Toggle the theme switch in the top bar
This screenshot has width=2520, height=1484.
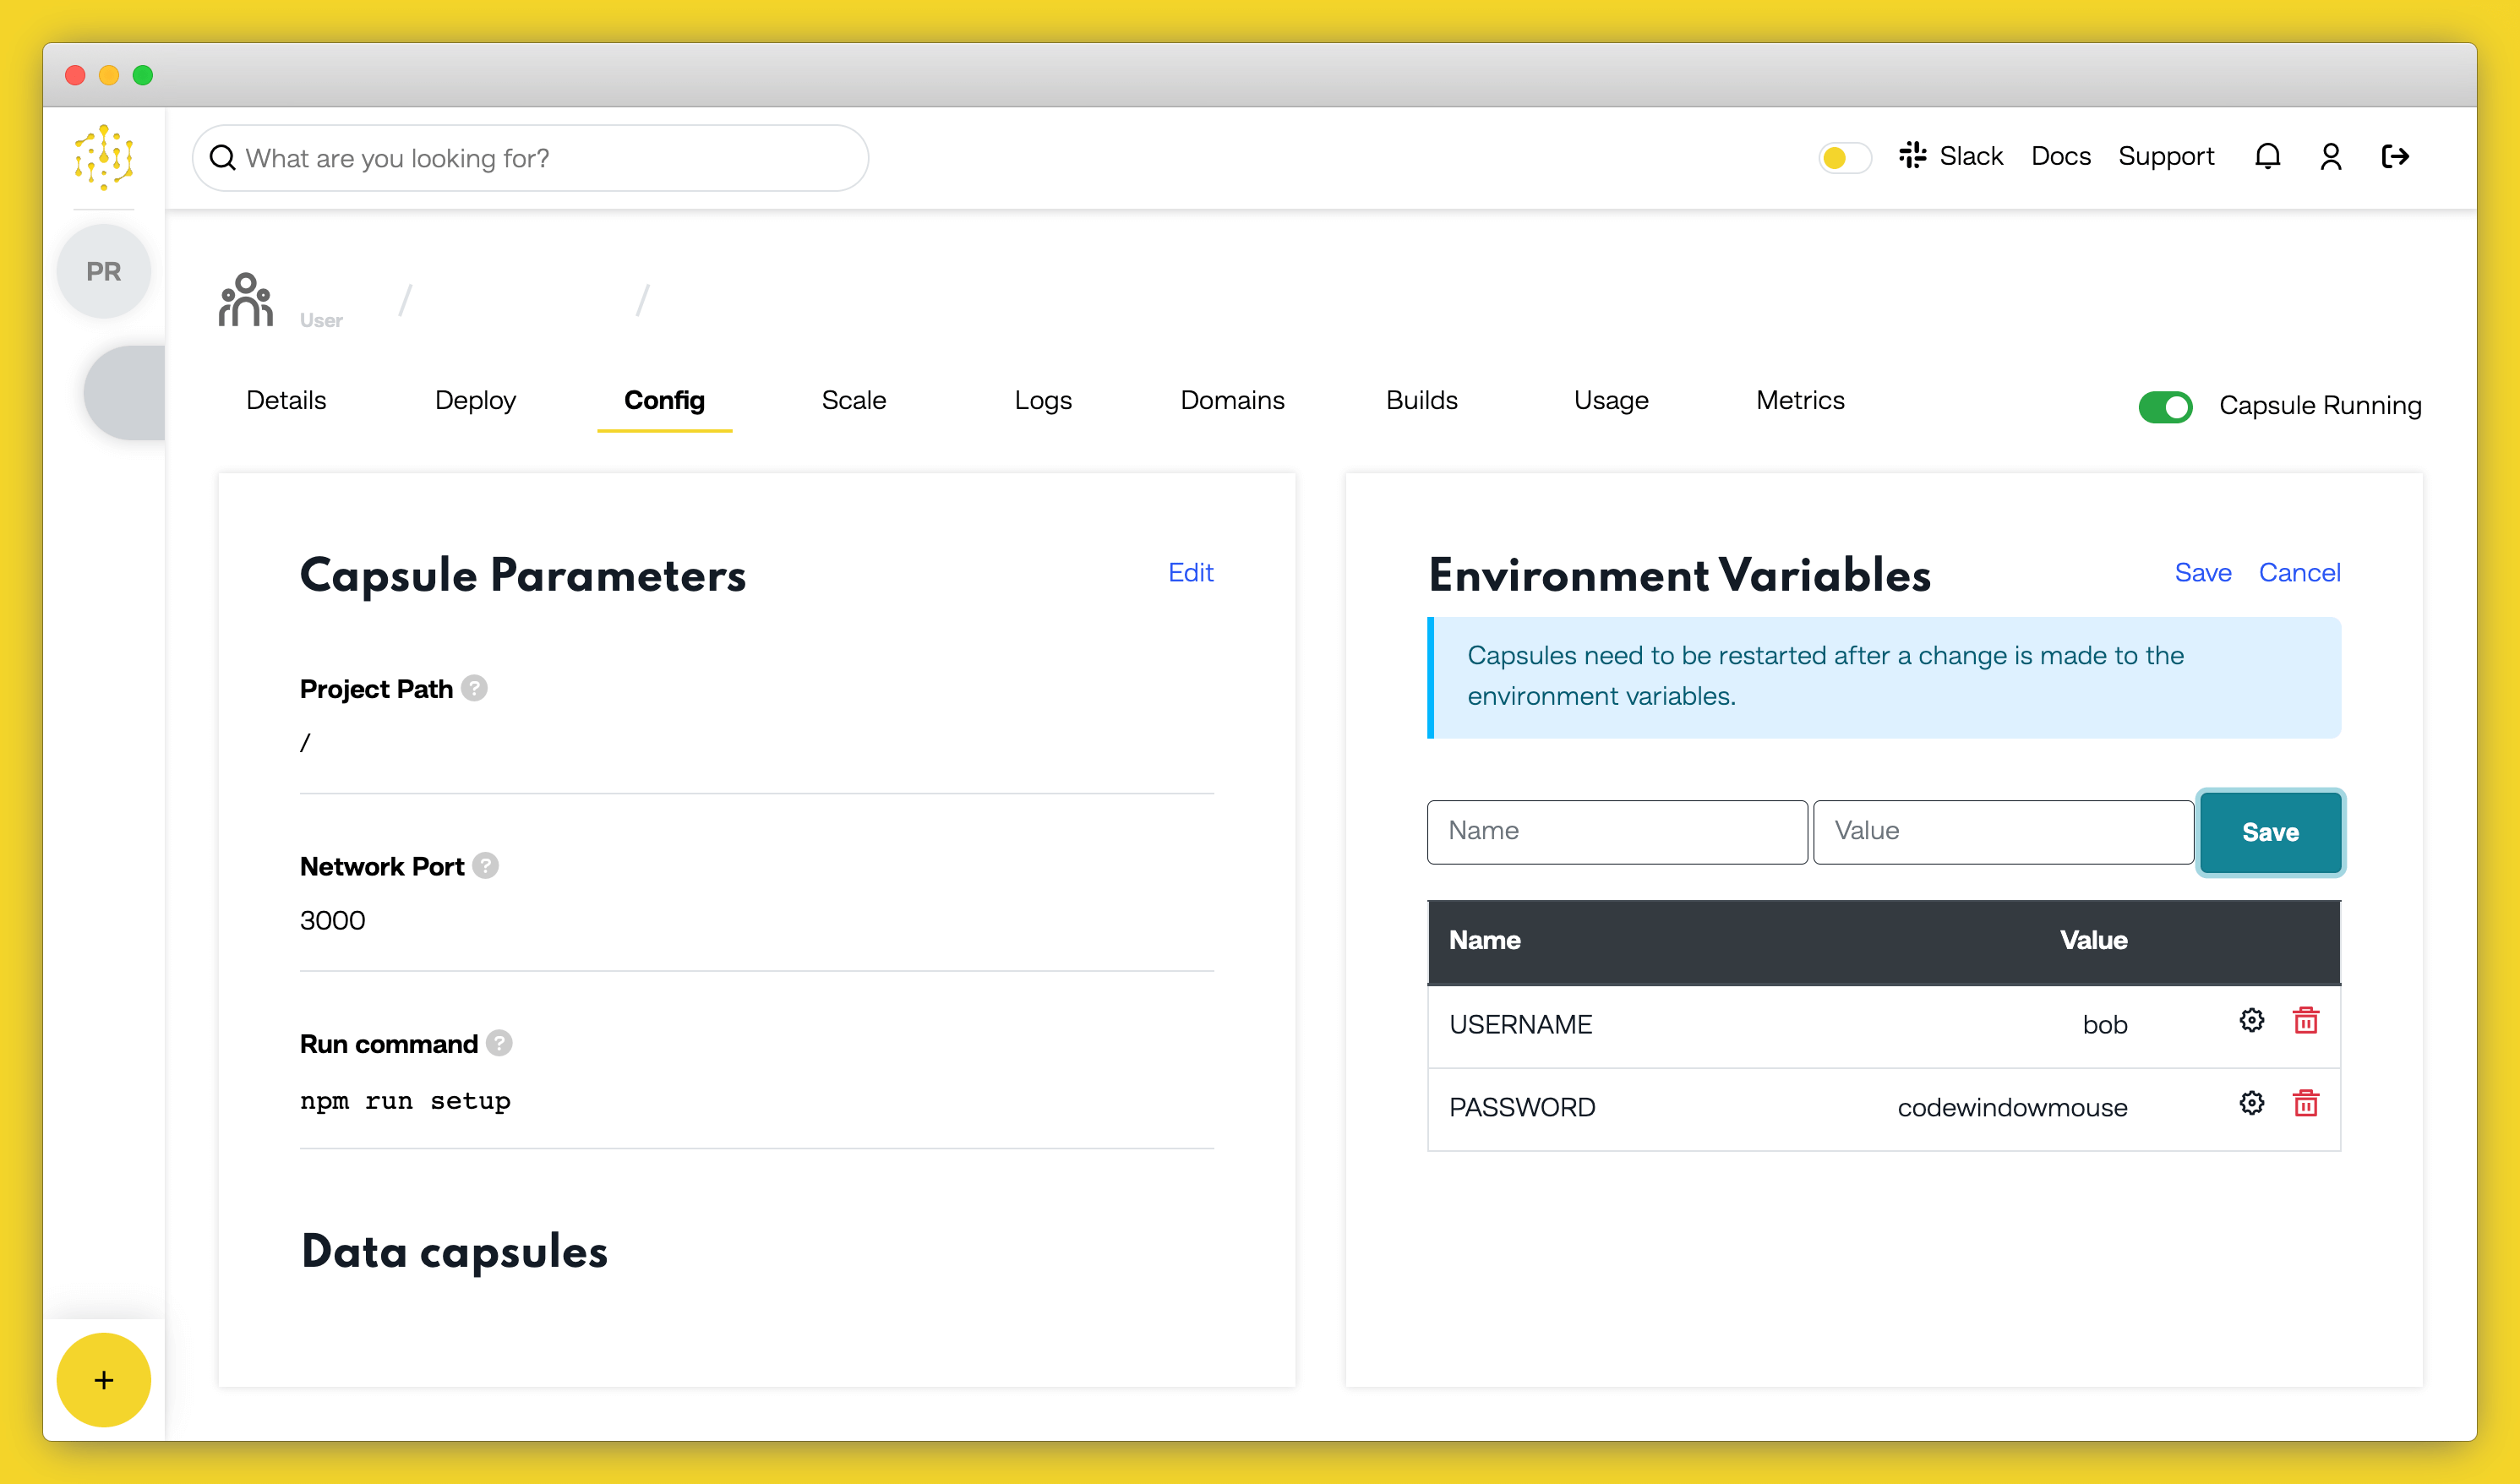[x=1844, y=158]
